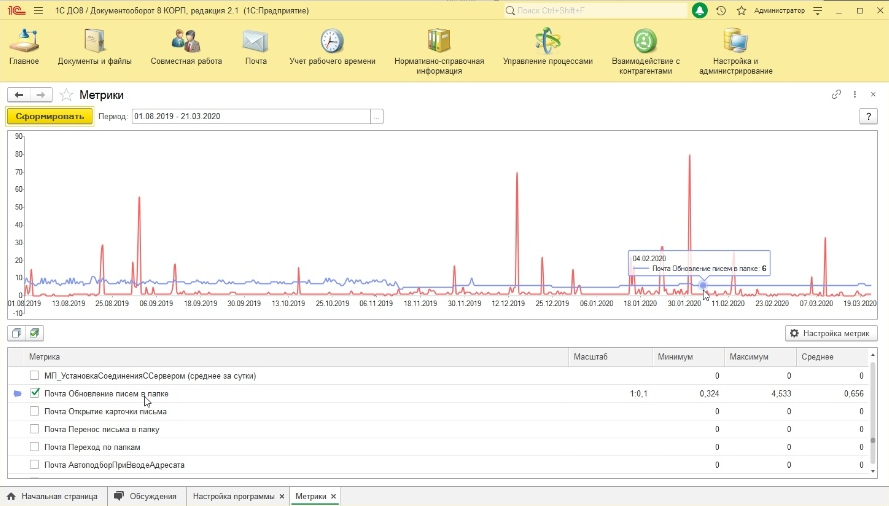Switch to Метрики tab

pos(310,496)
